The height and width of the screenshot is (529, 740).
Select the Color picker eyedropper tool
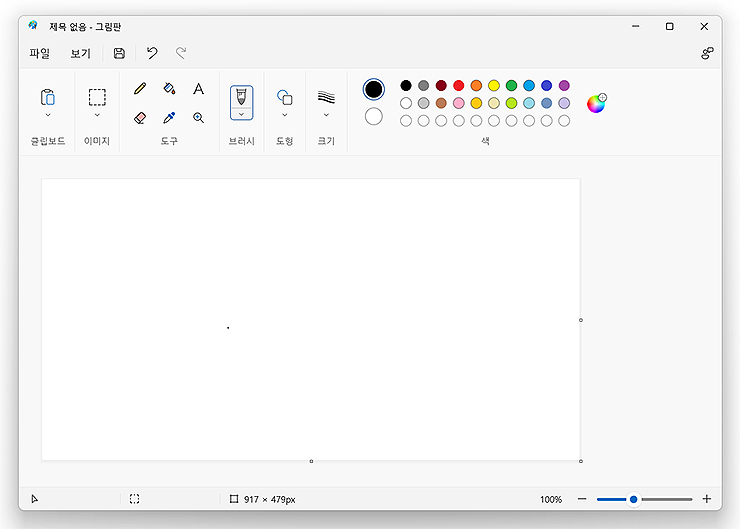169,118
